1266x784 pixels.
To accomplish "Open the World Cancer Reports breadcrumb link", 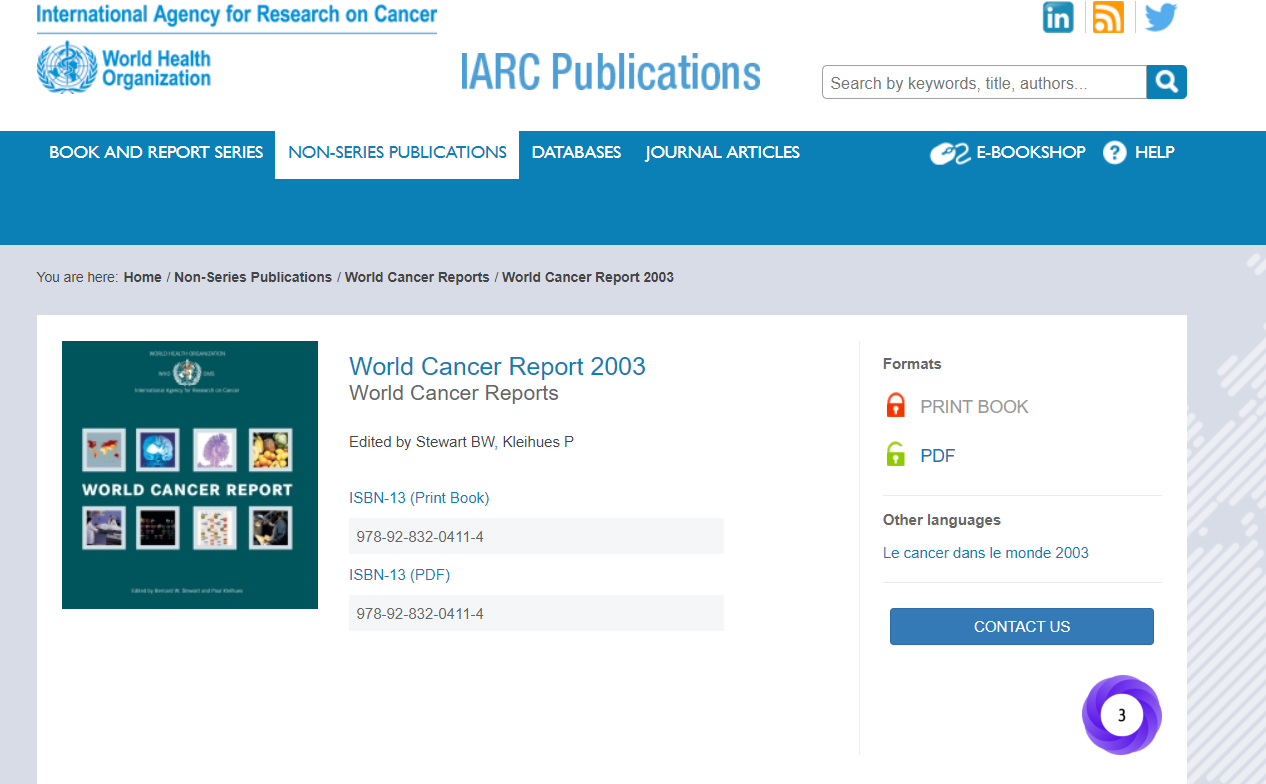I will tap(417, 277).
